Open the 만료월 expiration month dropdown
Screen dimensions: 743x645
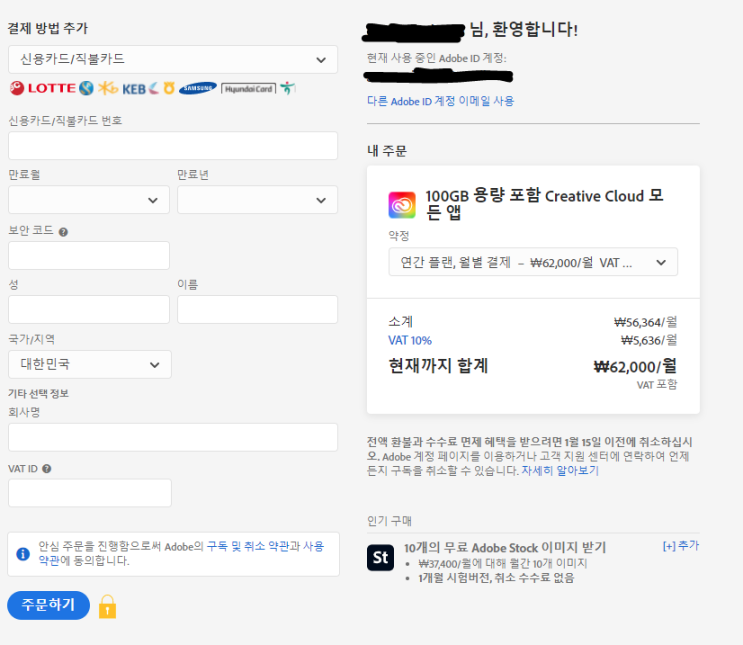(x=89, y=200)
